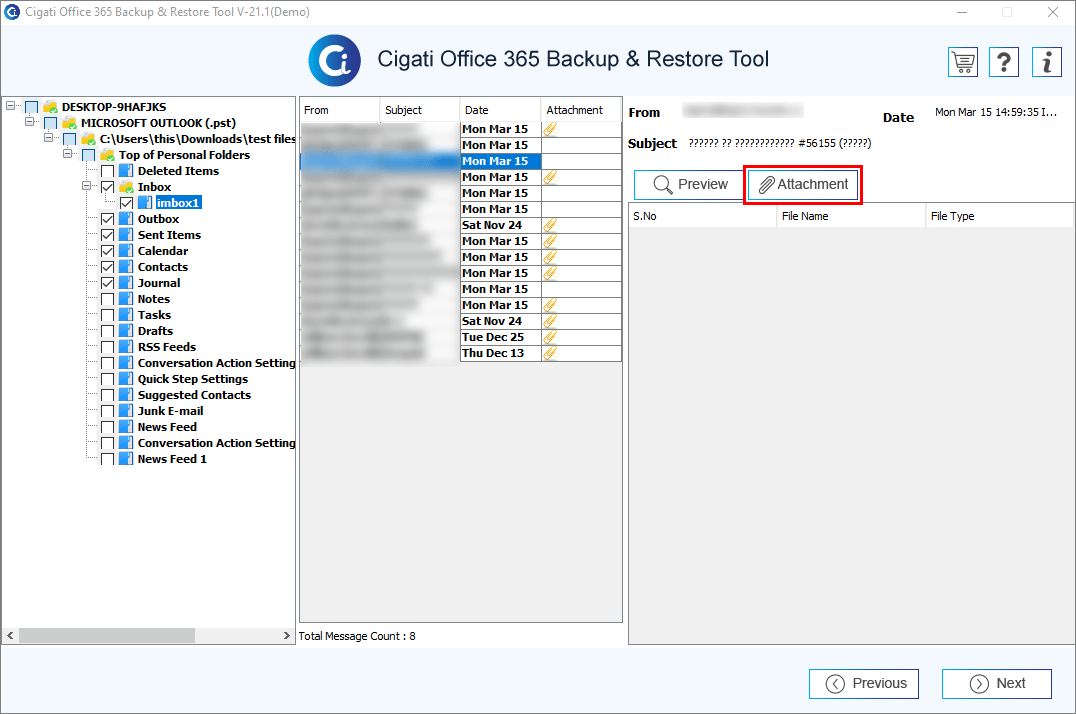Check the Tasks checkbox
1076x714 pixels.
[x=108, y=315]
